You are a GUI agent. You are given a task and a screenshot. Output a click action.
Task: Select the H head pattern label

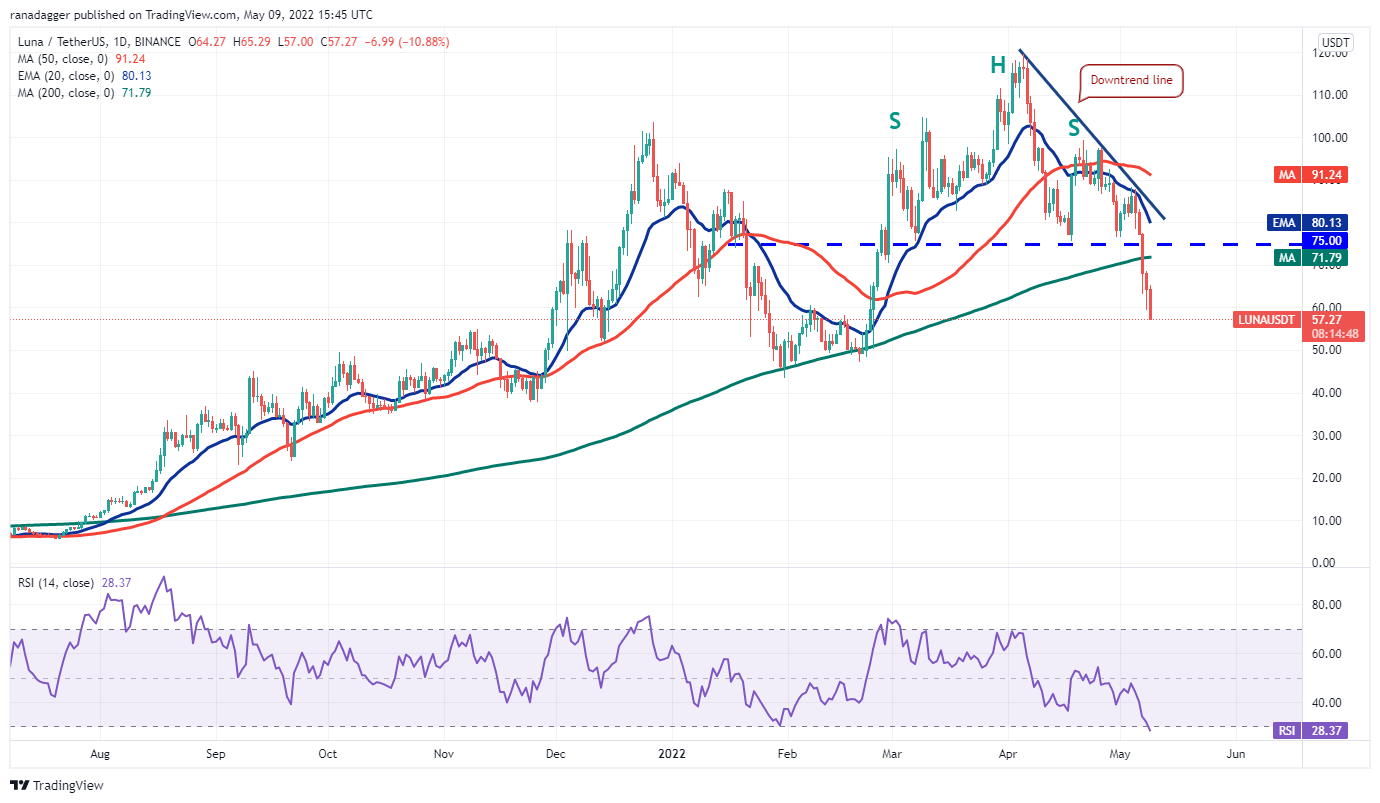[x=997, y=66]
